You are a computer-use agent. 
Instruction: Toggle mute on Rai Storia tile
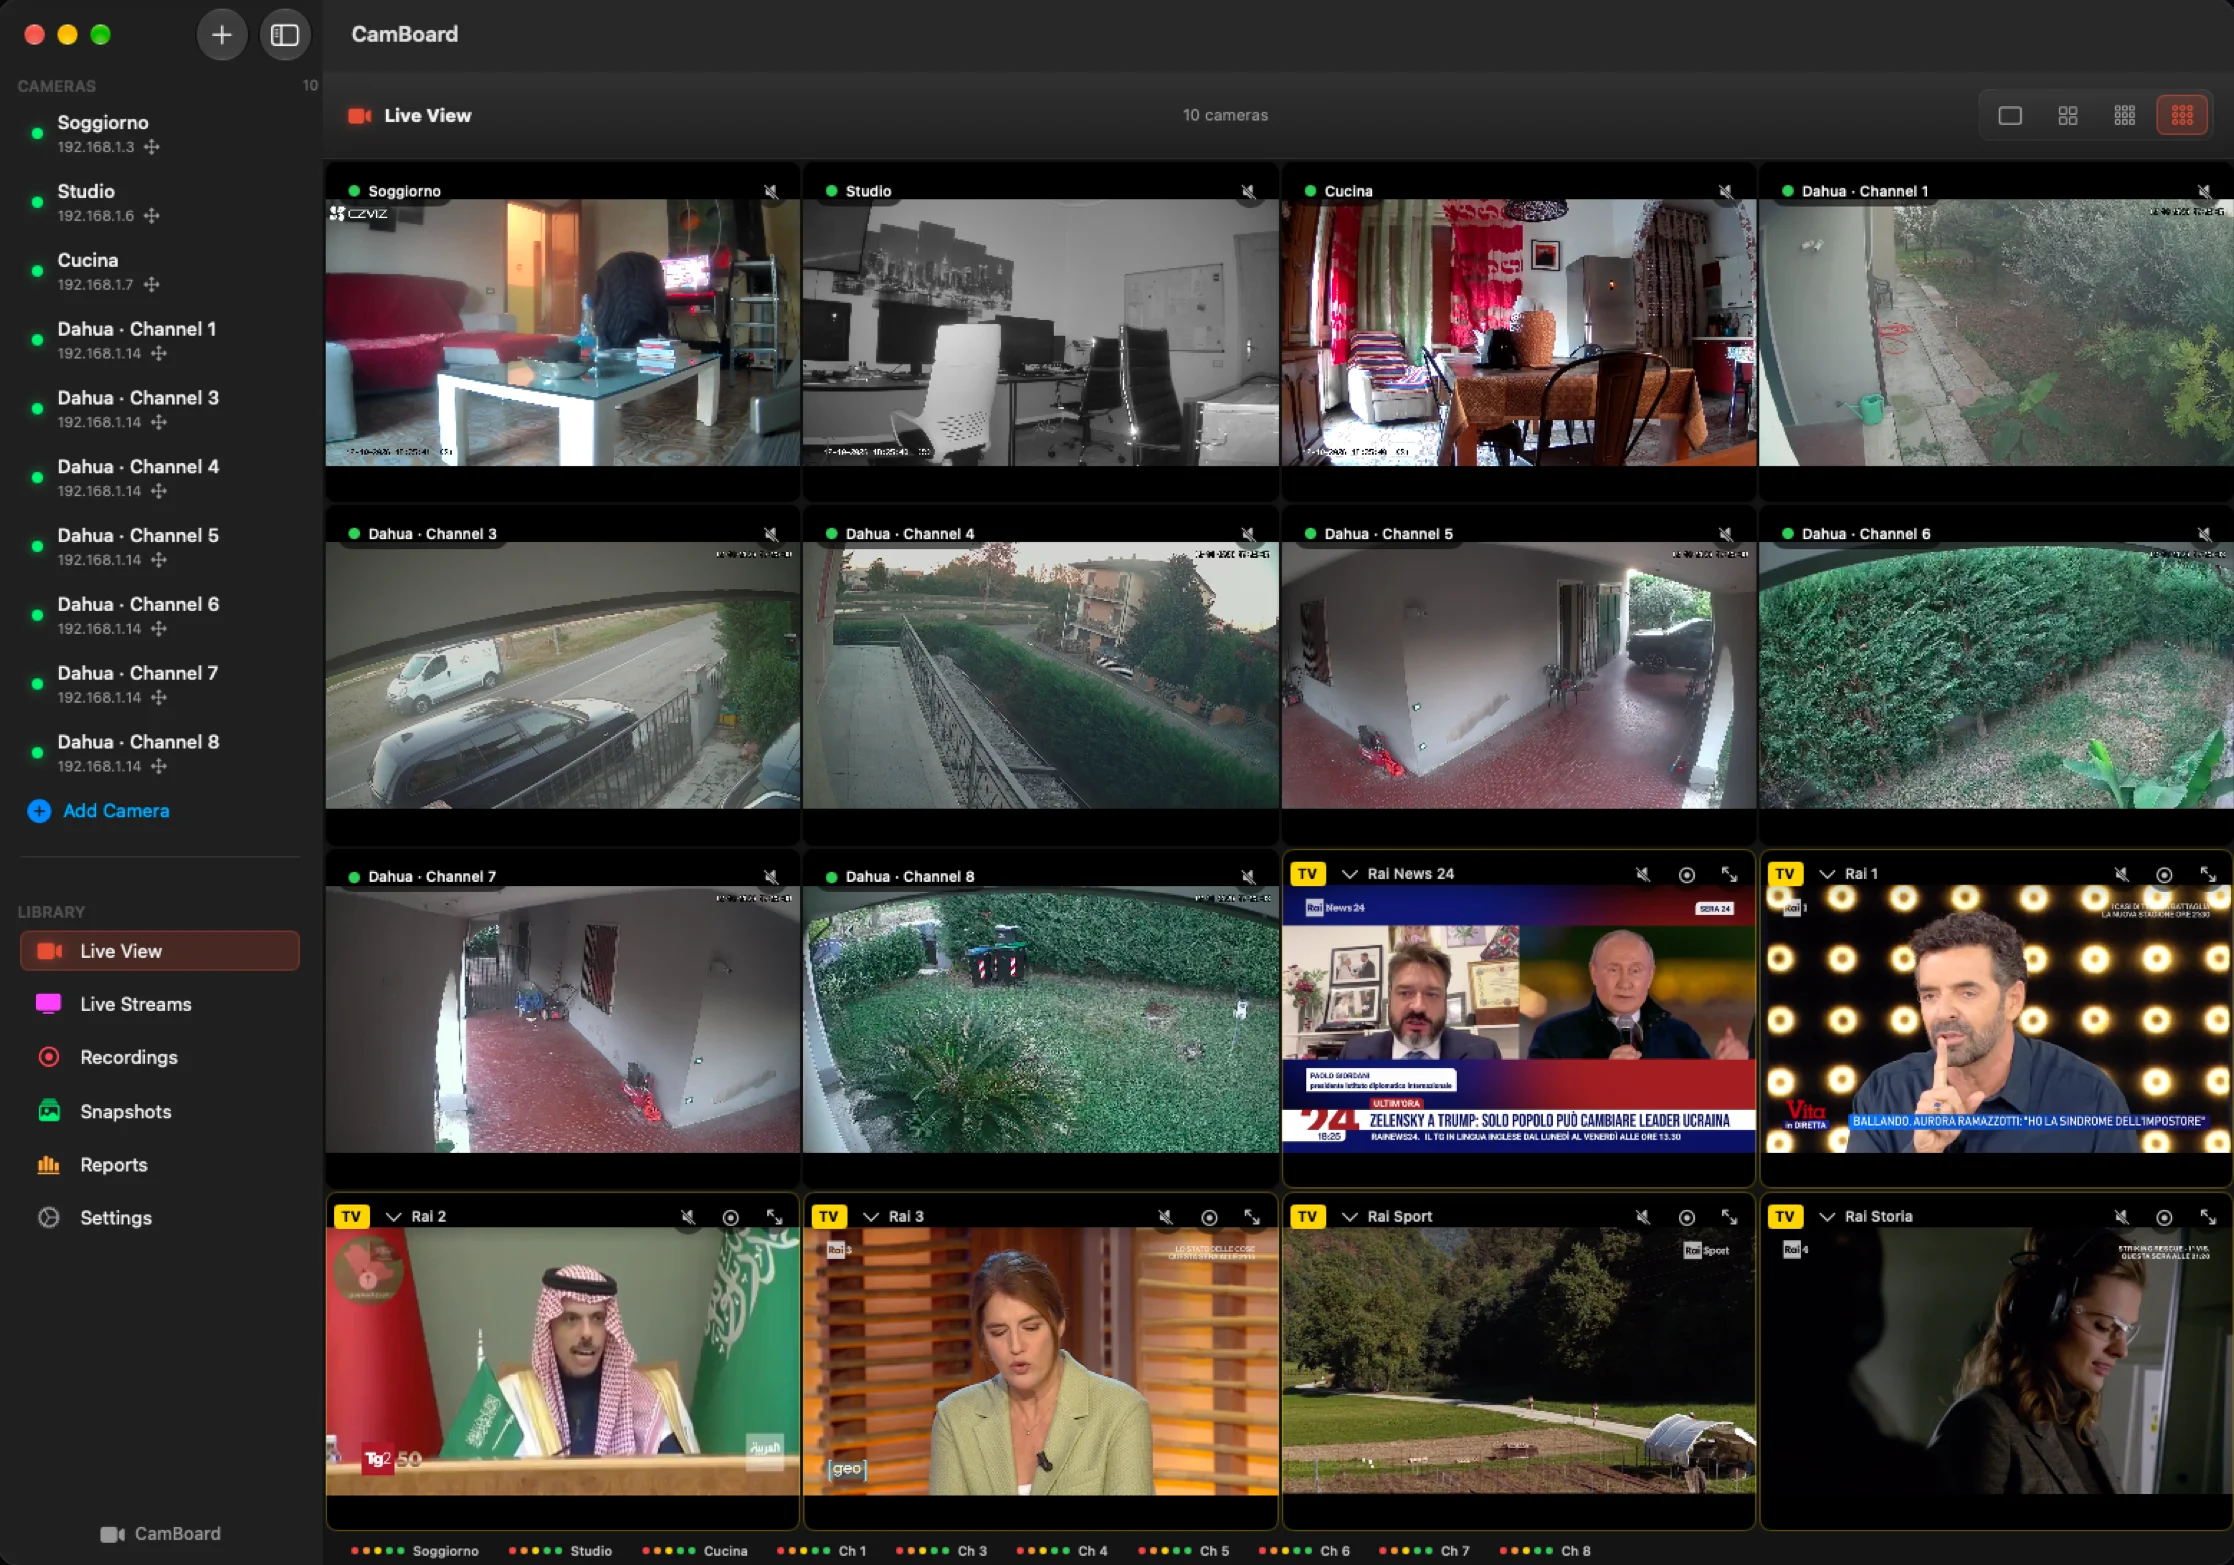pos(2121,1218)
